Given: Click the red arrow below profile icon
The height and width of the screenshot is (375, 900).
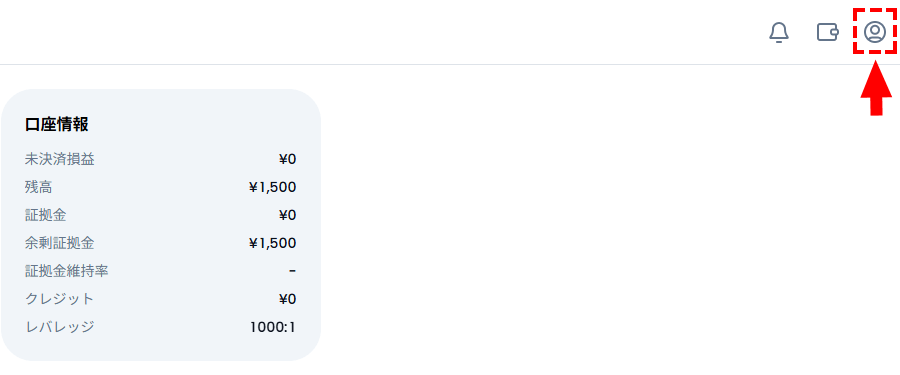Looking at the screenshot, I should pos(876,89).
